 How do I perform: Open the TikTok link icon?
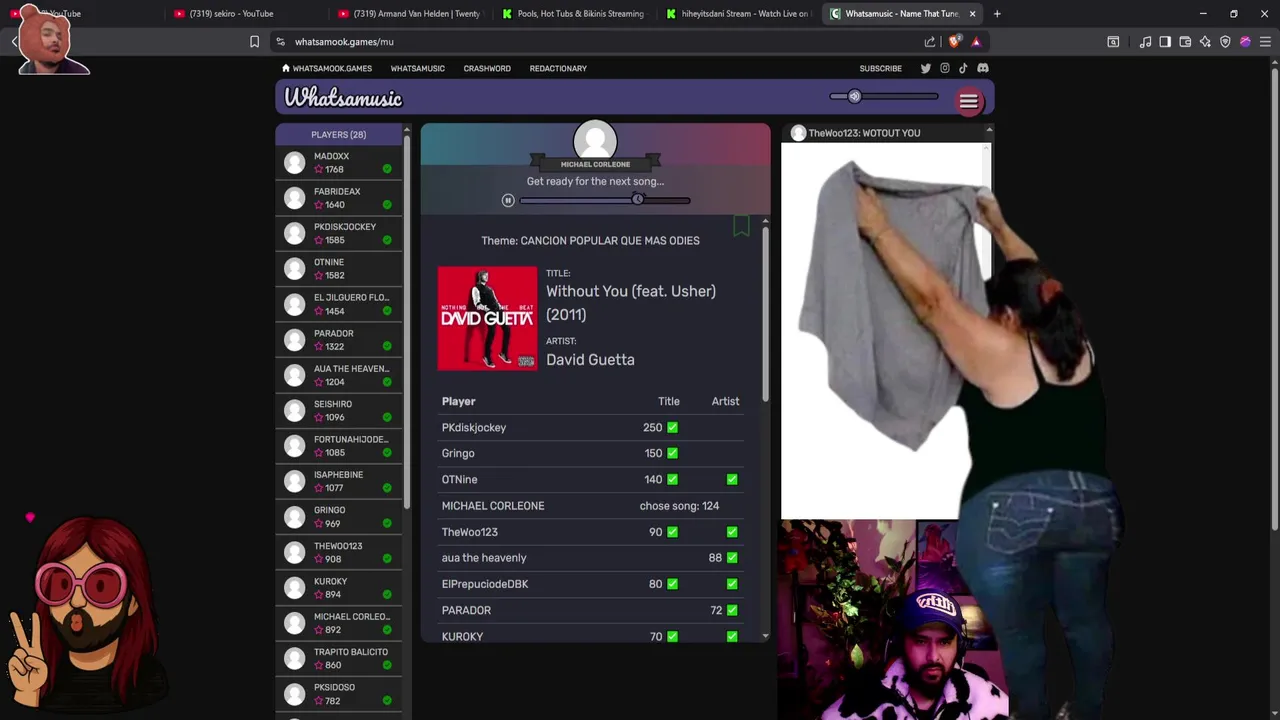tap(963, 68)
